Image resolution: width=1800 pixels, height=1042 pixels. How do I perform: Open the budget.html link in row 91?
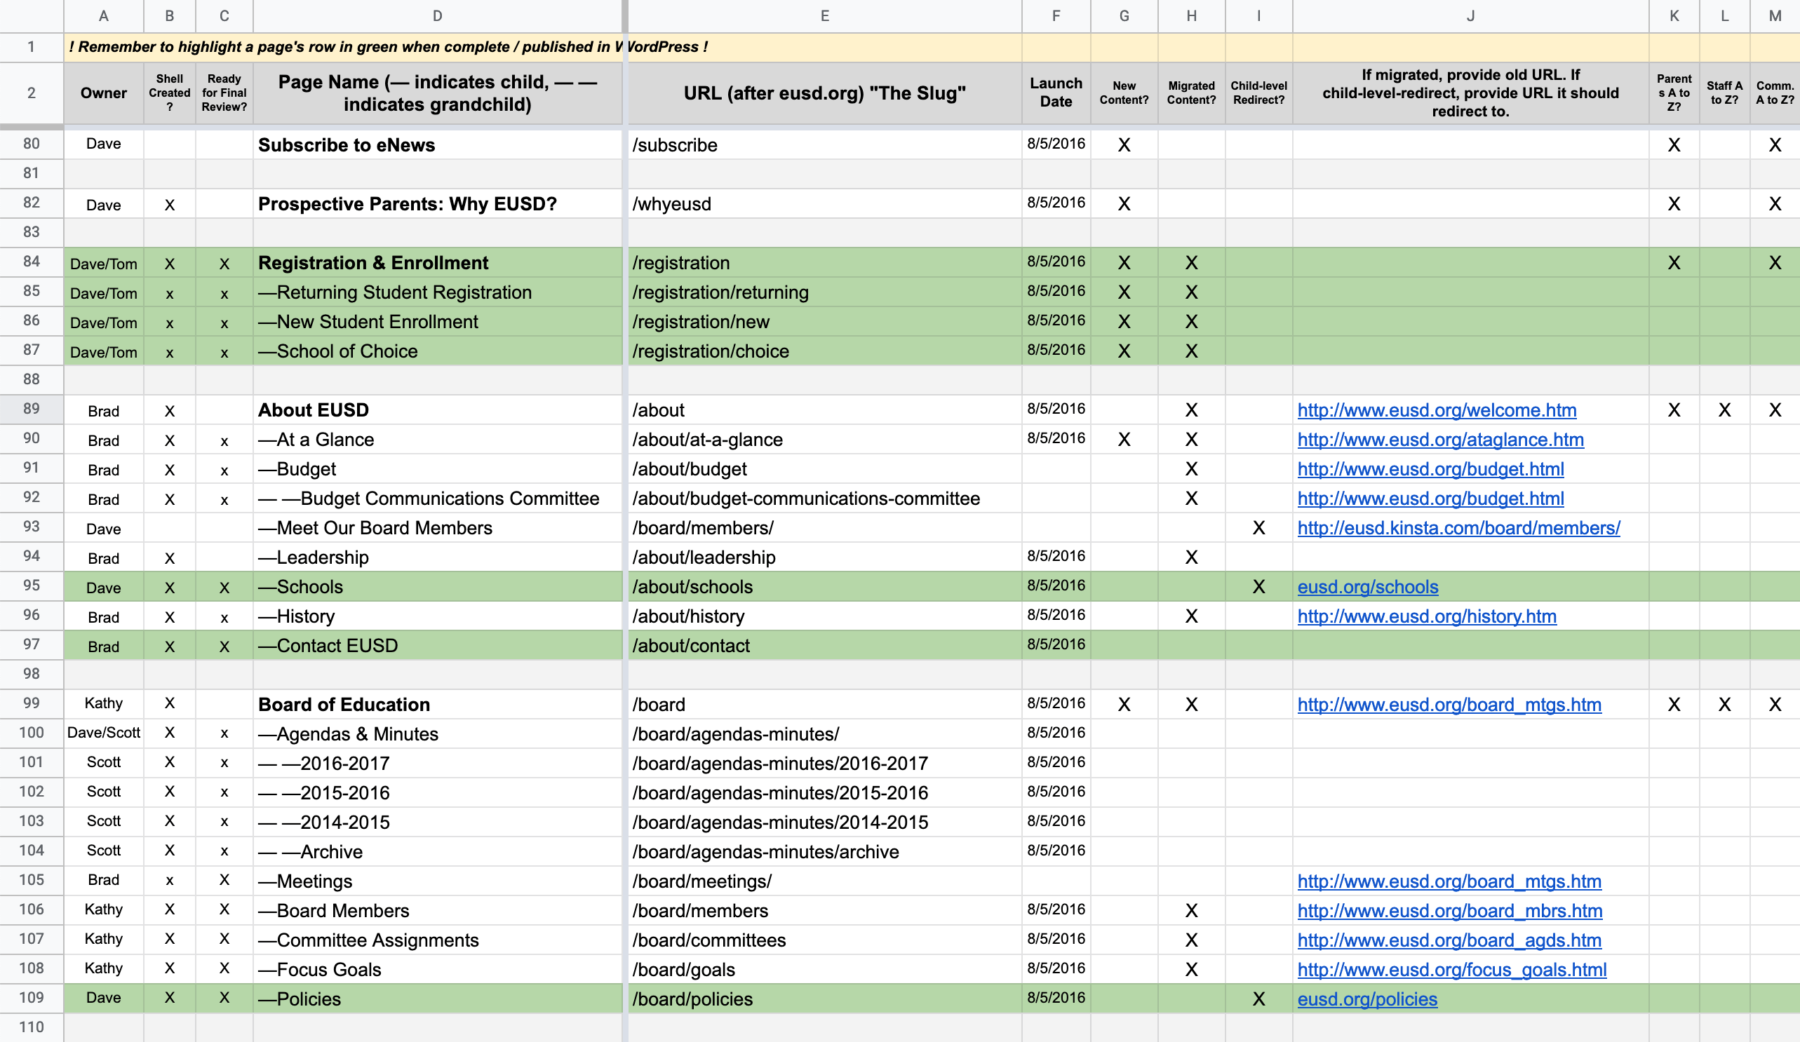point(1430,469)
